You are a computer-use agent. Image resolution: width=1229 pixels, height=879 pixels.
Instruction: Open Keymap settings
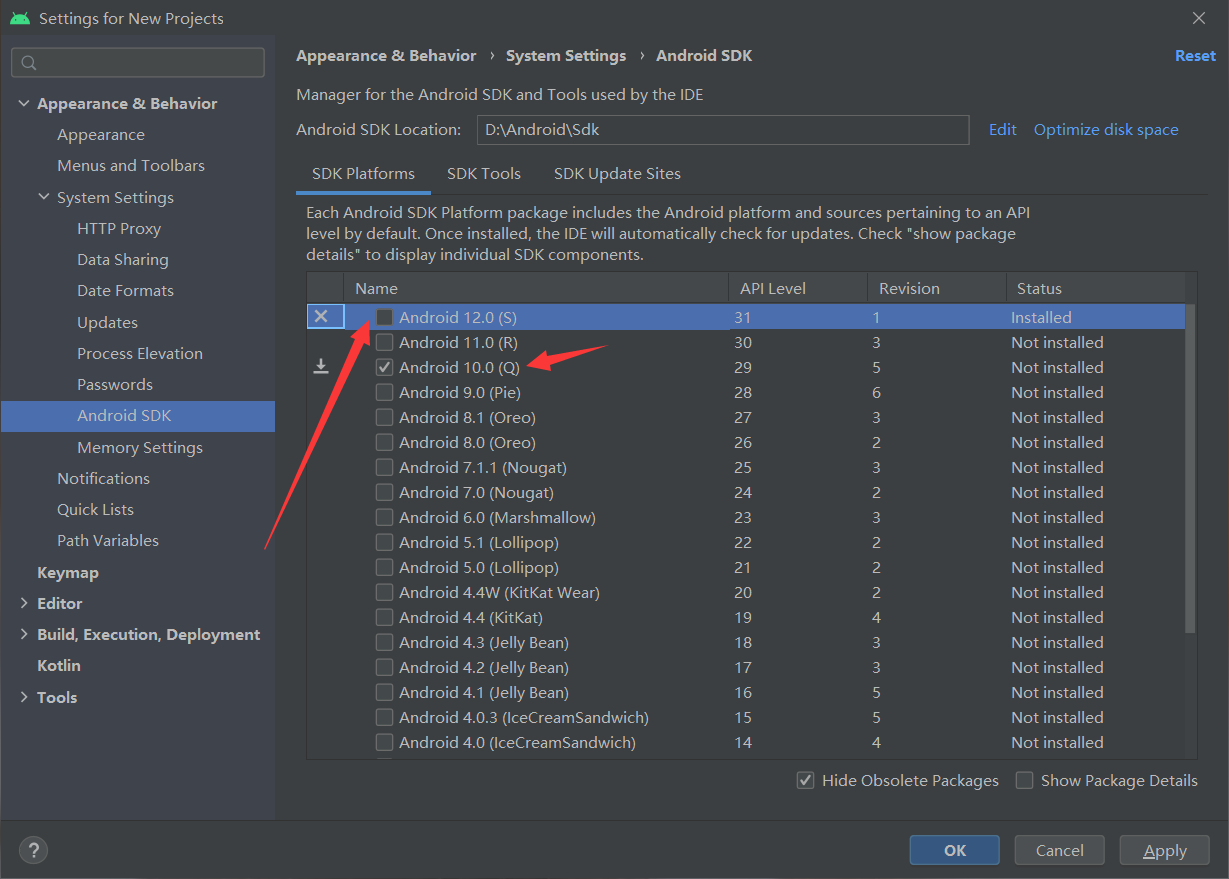coord(68,572)
